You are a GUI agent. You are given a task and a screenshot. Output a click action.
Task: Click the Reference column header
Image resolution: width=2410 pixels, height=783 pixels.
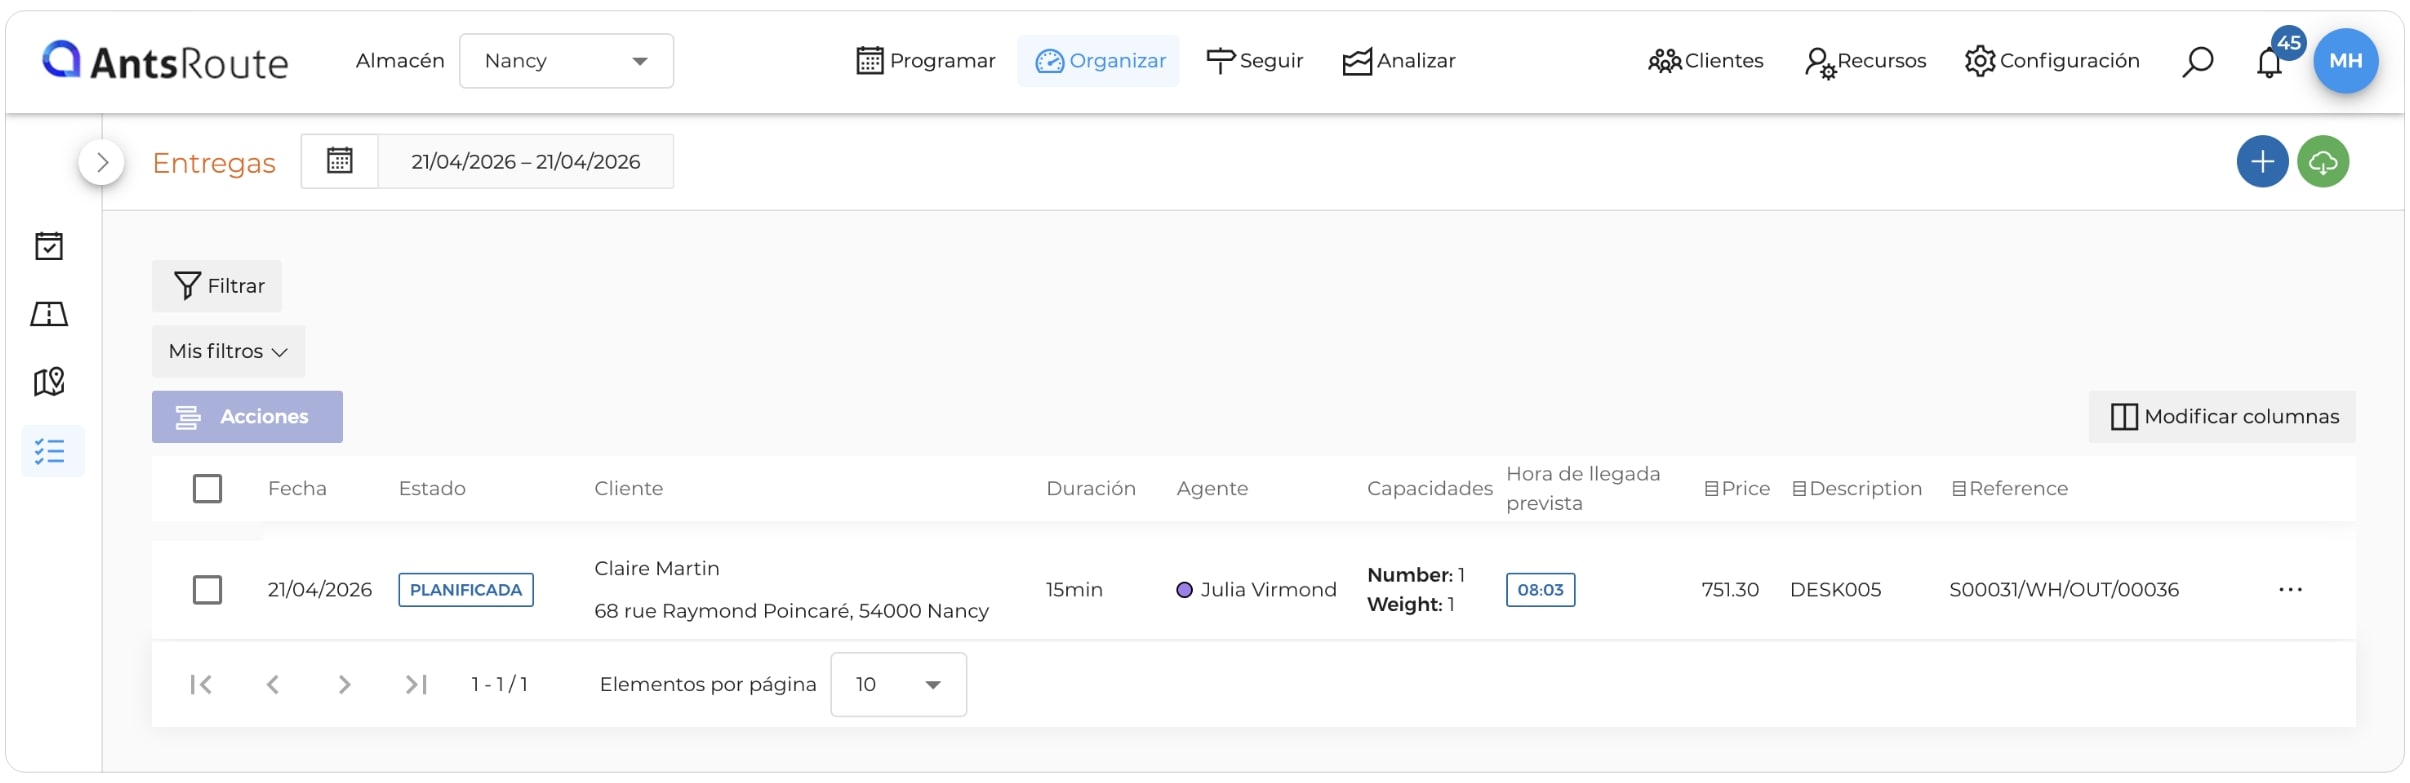(x=2010, y=489)
